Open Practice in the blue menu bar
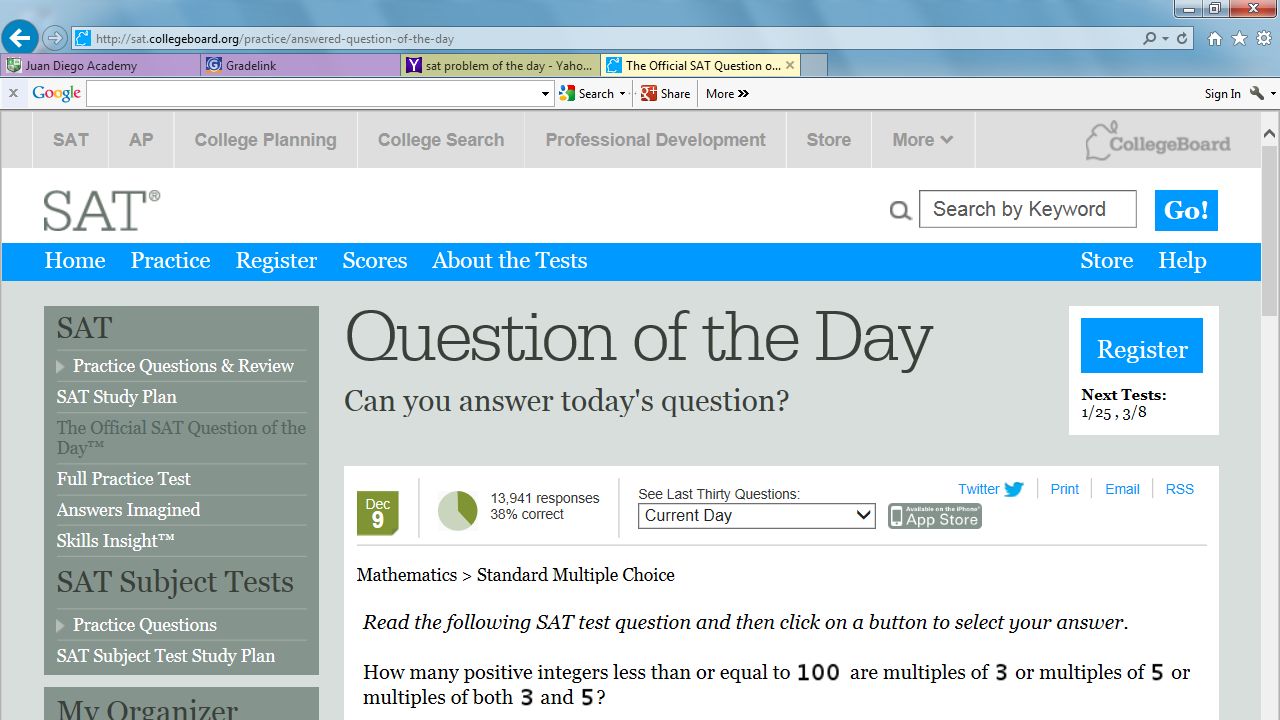Viewport: 1280px width, 720px height. (170, 261)
